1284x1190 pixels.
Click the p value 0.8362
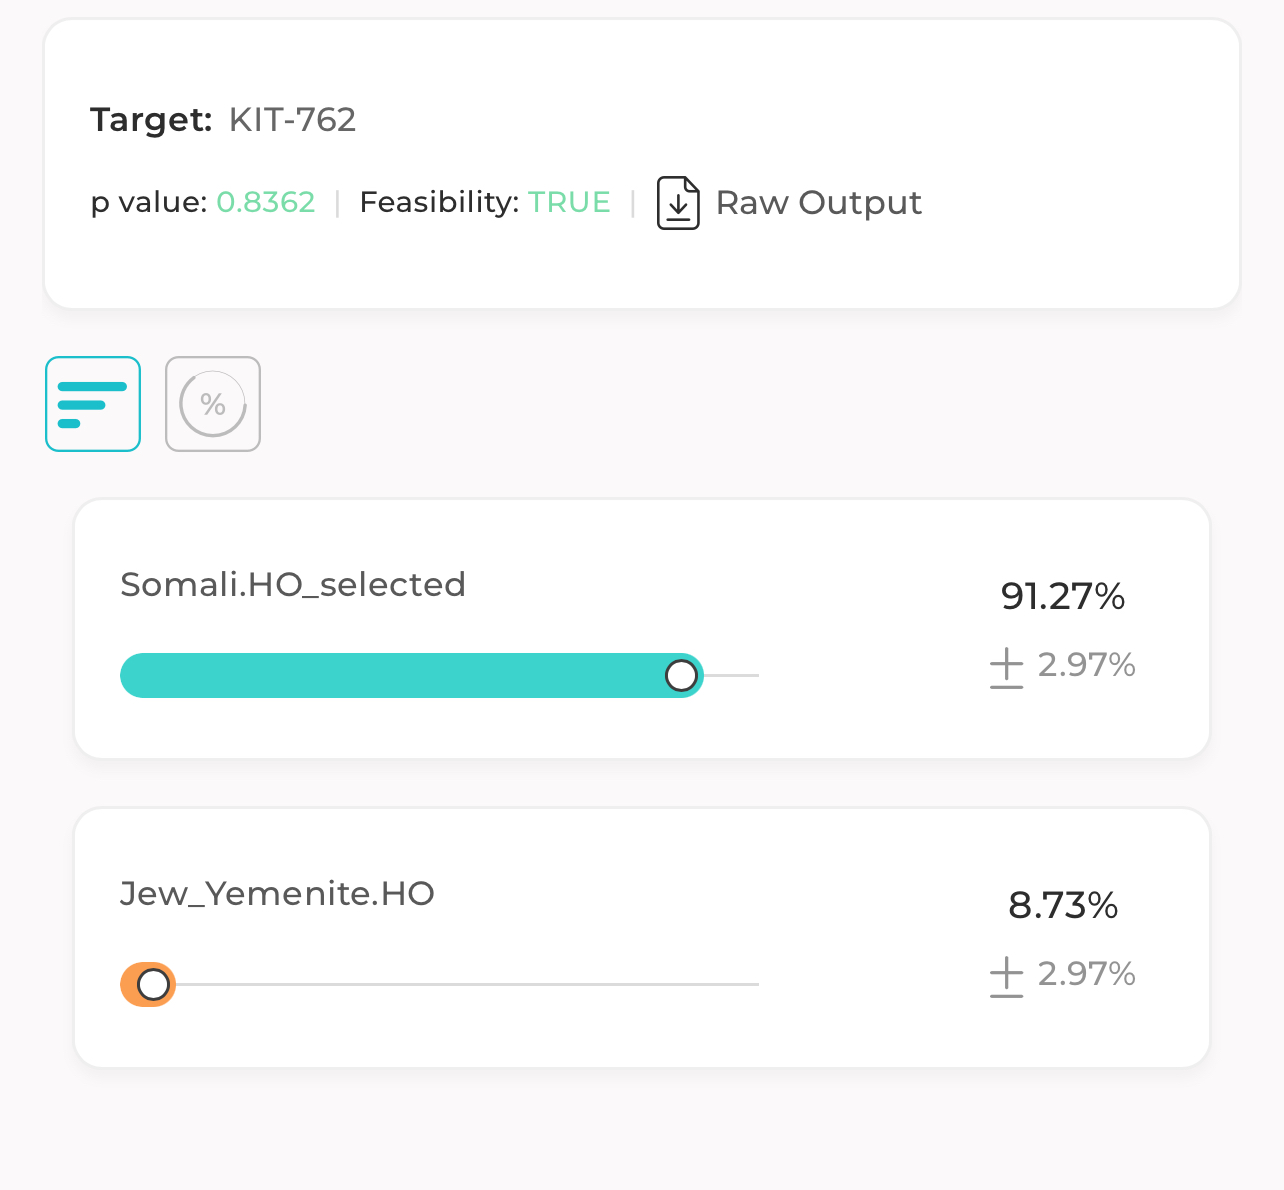point(266,202)
